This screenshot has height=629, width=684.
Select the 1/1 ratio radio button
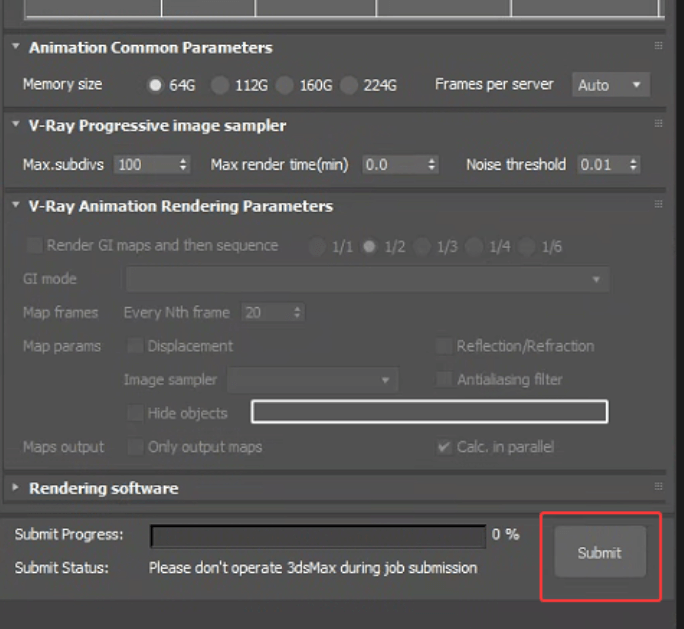point(317,247)
